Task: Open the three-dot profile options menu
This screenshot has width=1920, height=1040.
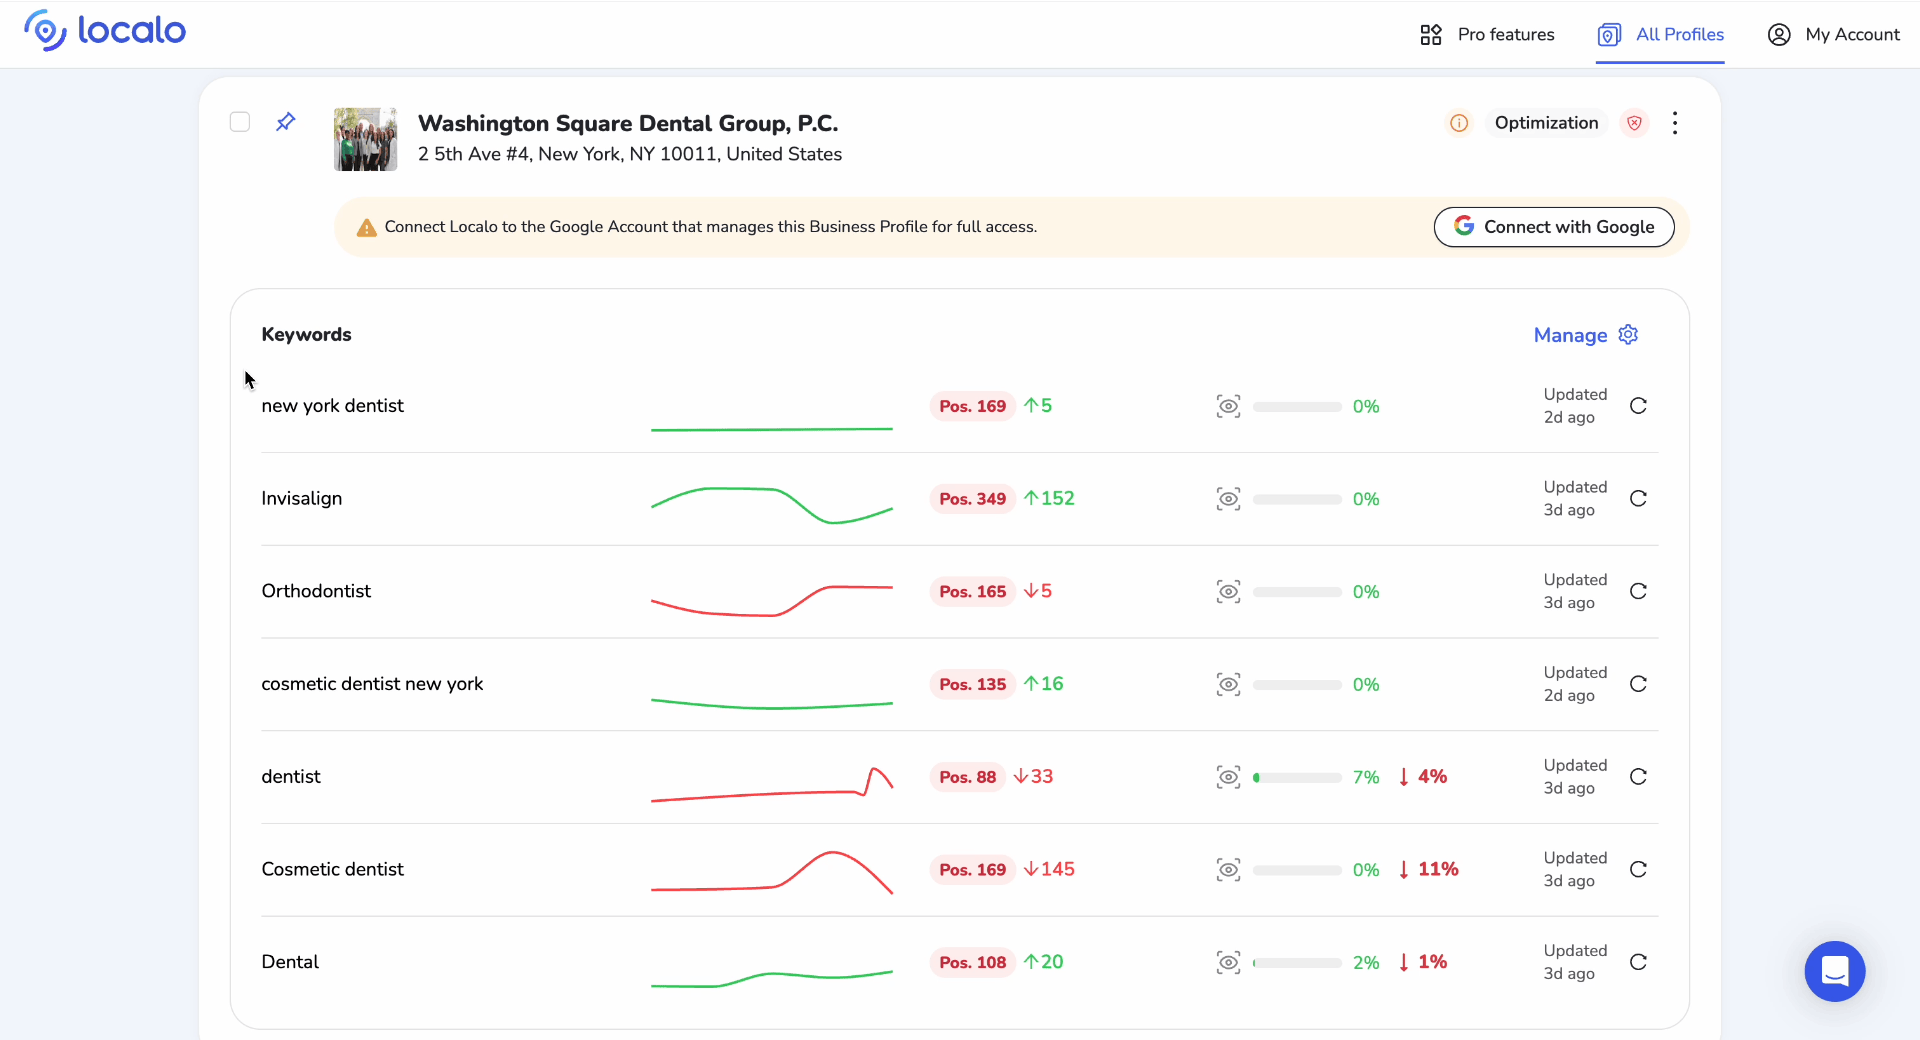Action: tap(1675, 123)
